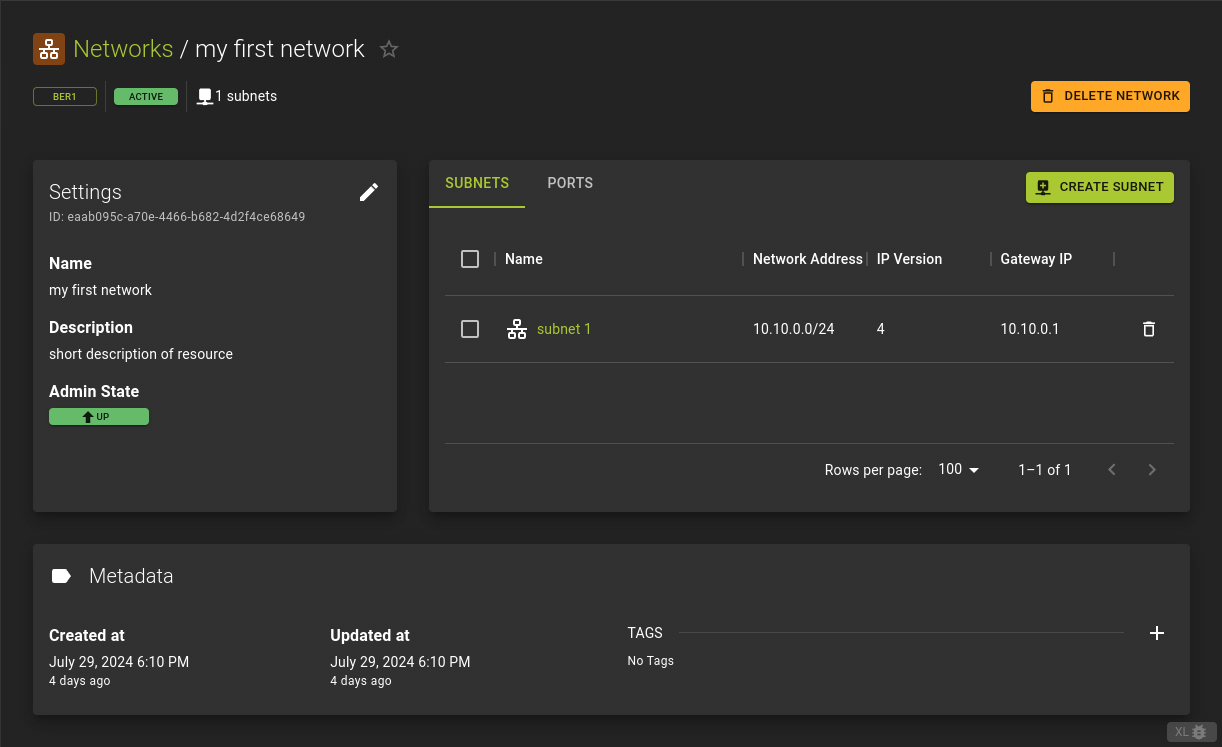
Task: Click the subnets count icon in header
Action: [x=205, y=97]
